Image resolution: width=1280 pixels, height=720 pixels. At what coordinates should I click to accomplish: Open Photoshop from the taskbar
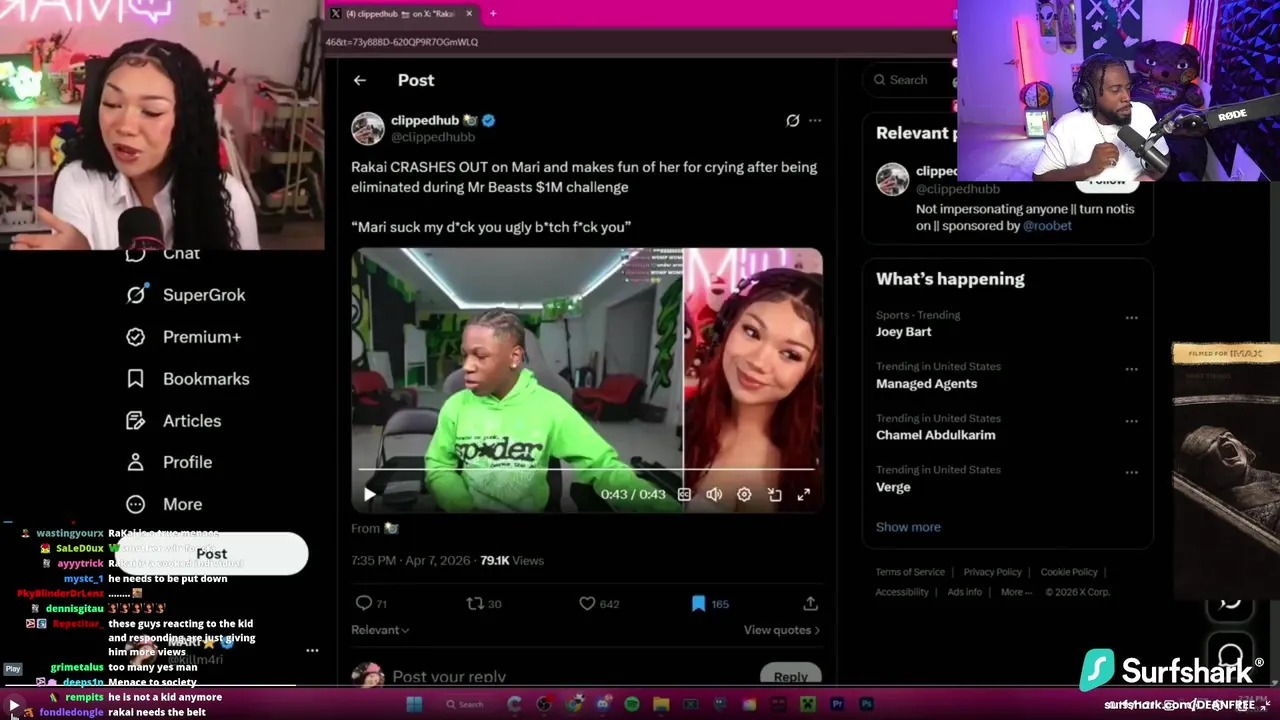pos(867,704)
